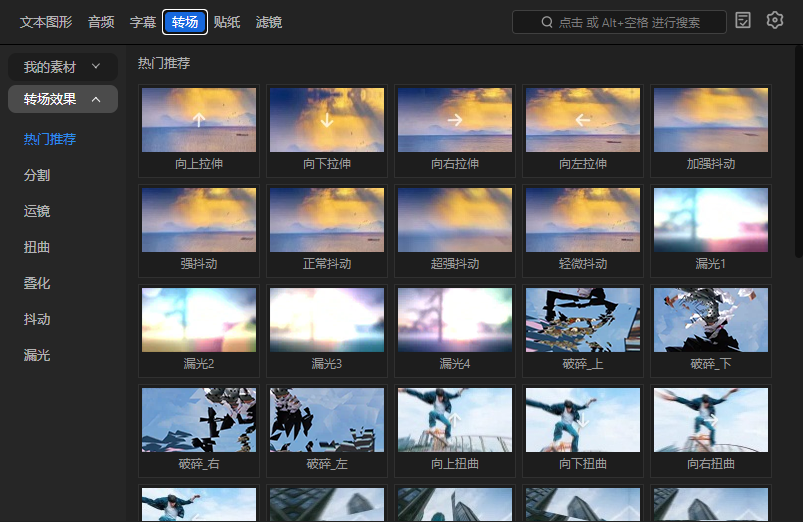
Task: Select the 破碎_下 transition thumbnail
Action: click(x=711, y=320)
